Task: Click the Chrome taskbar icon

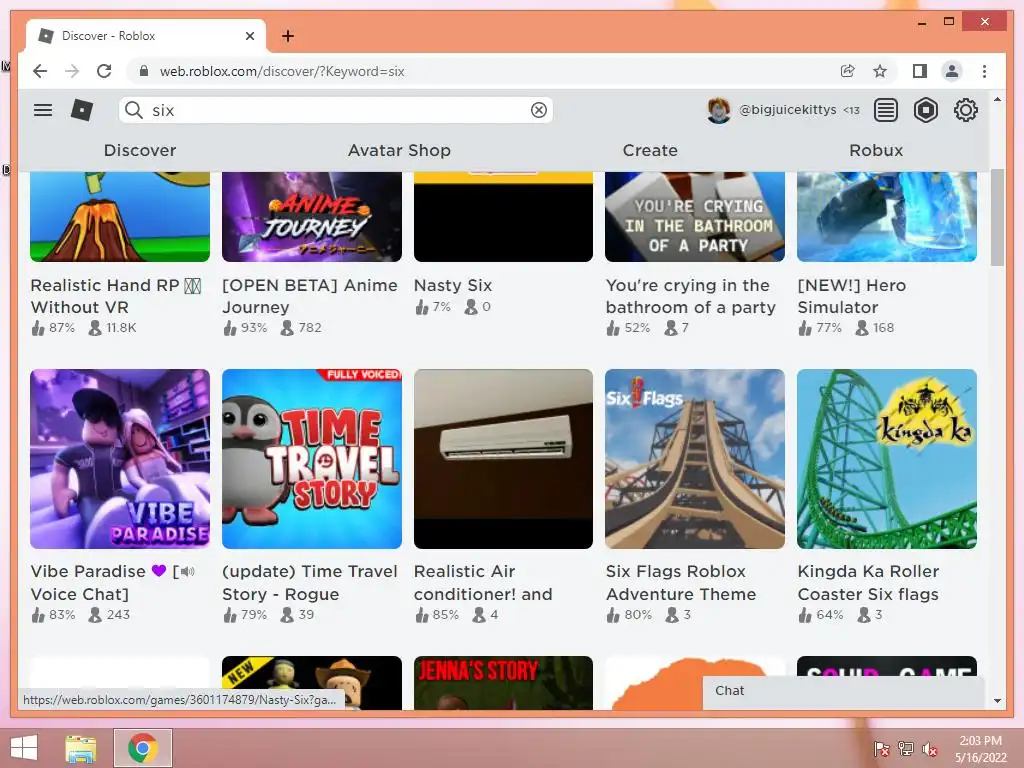Action: pos(143,748)
